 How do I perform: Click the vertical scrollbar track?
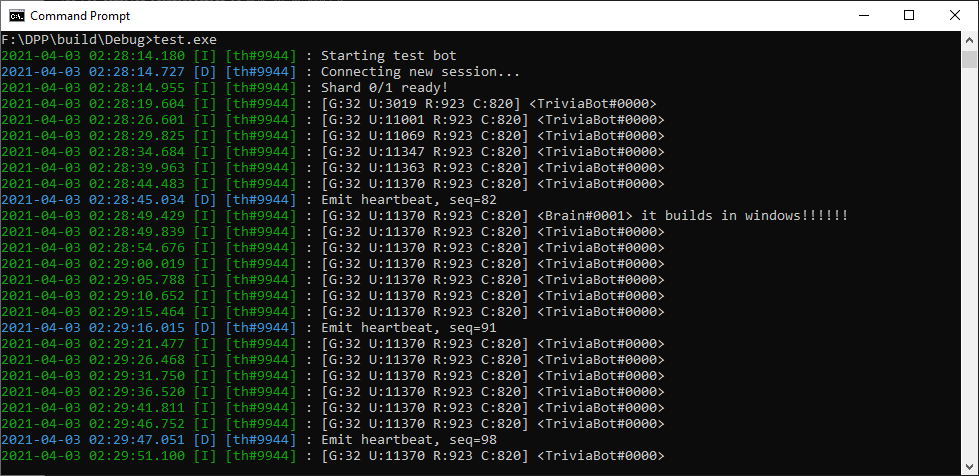[x=969, y=250]
